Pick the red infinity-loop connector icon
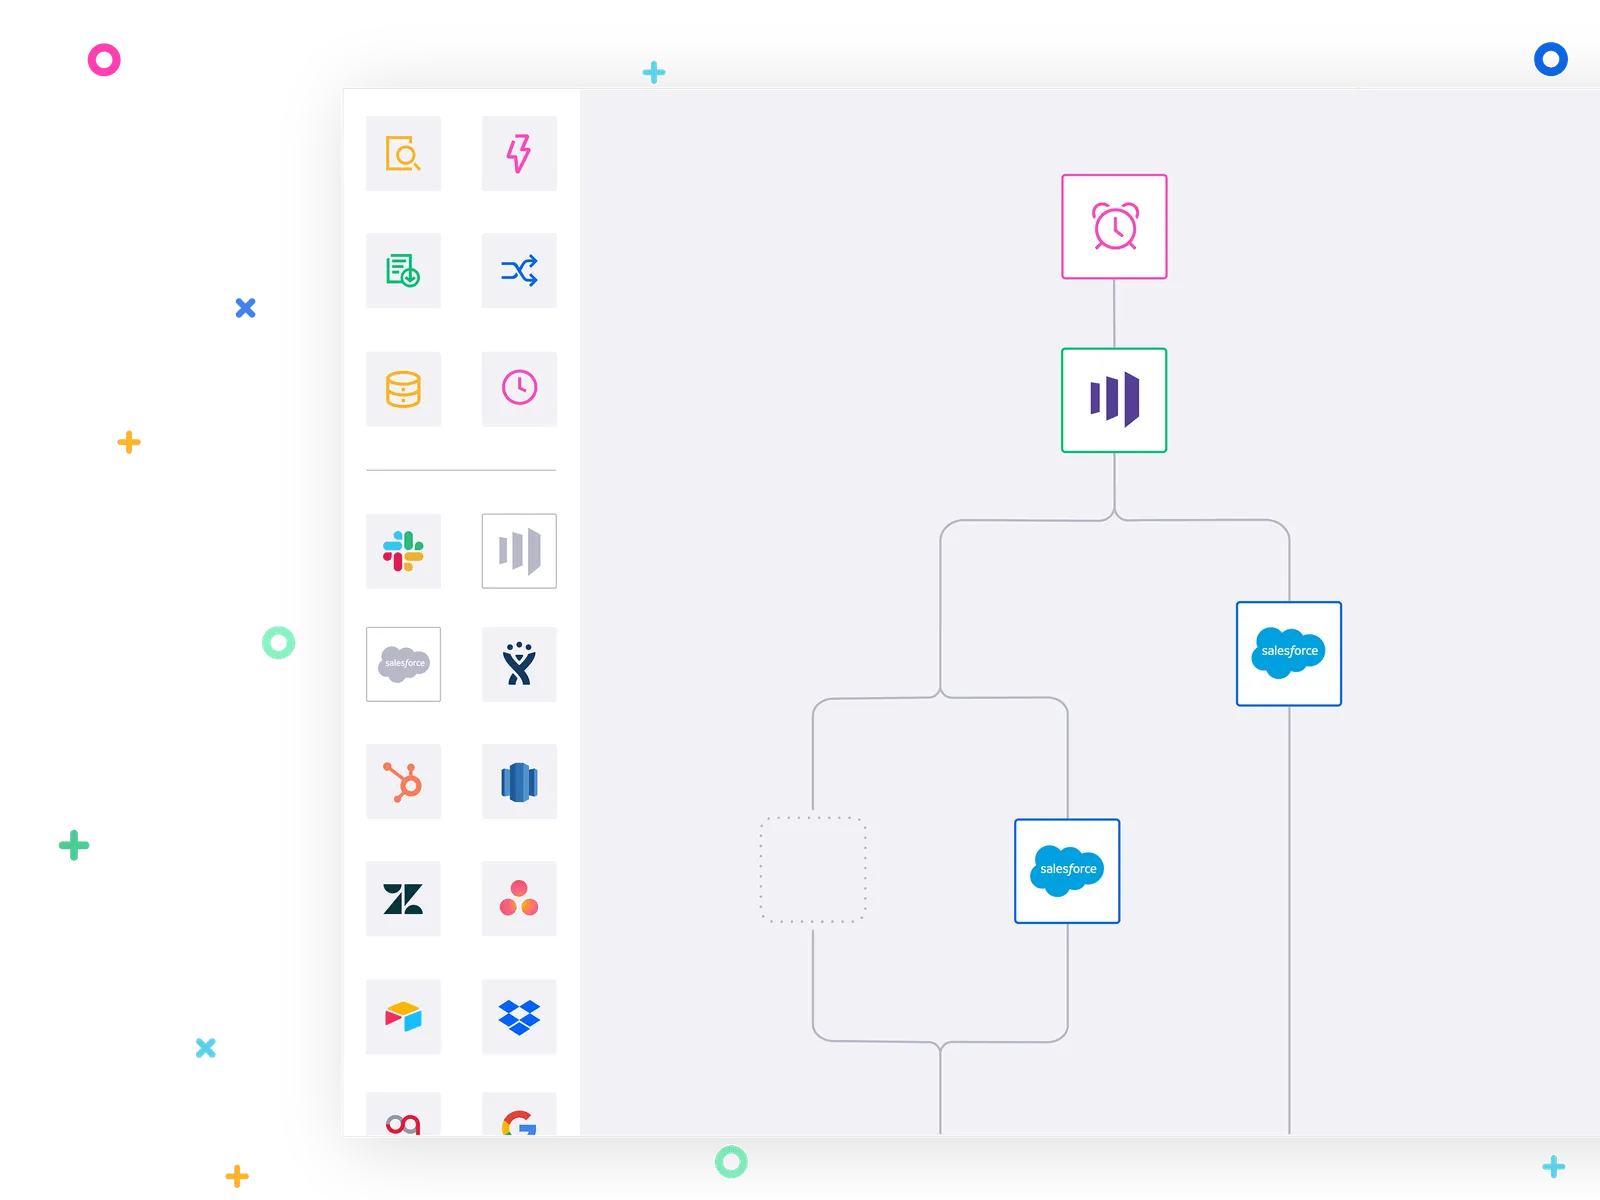This screenshot has height=1200, width=1600. [403, 1114]
